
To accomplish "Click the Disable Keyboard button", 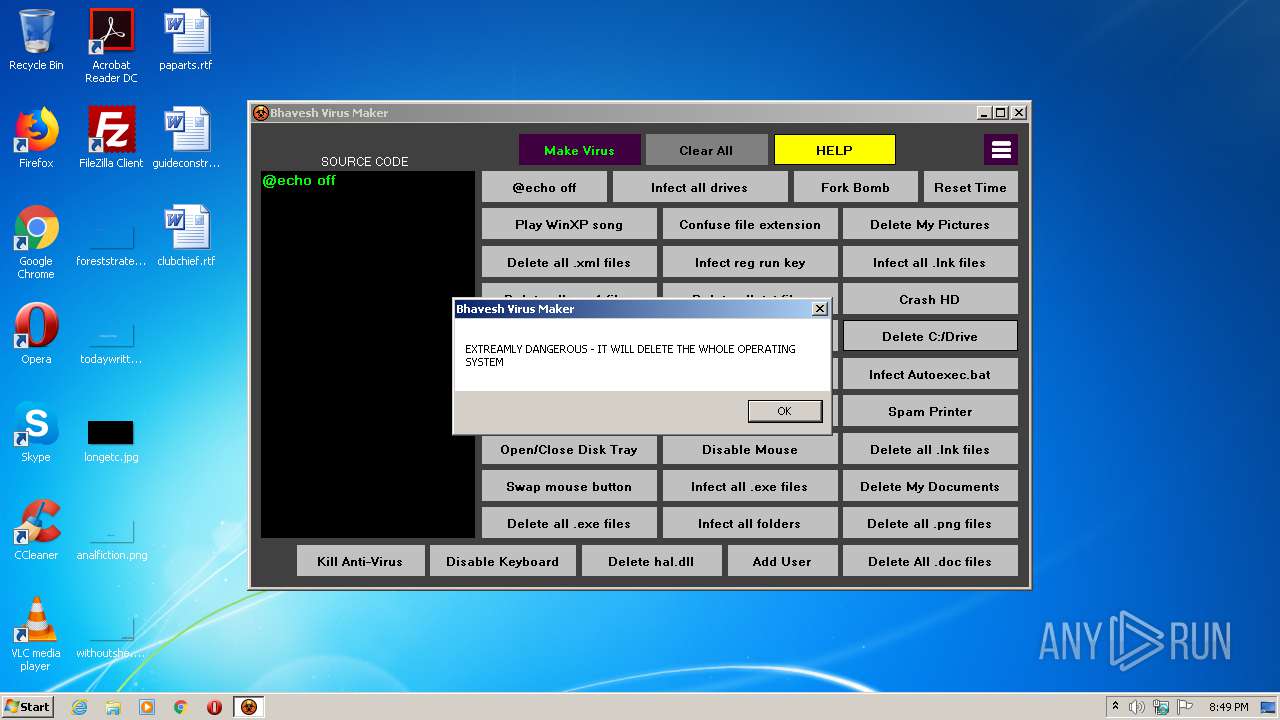I will (x=503, y=561).
